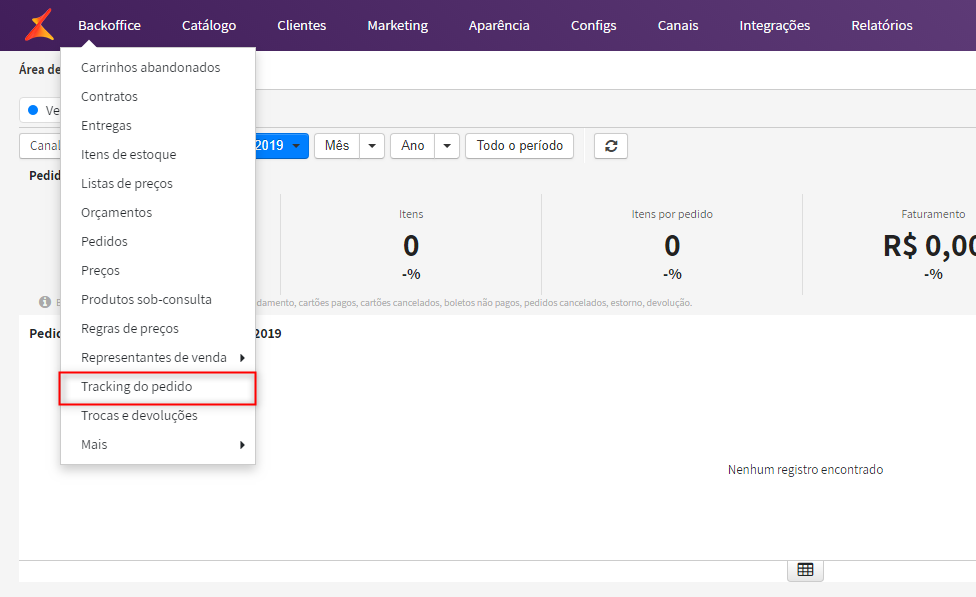Image resolution: width=976 pixels, height=597 pixels.
Task: Click Tracking do pedido
Action: coord(157,387)
